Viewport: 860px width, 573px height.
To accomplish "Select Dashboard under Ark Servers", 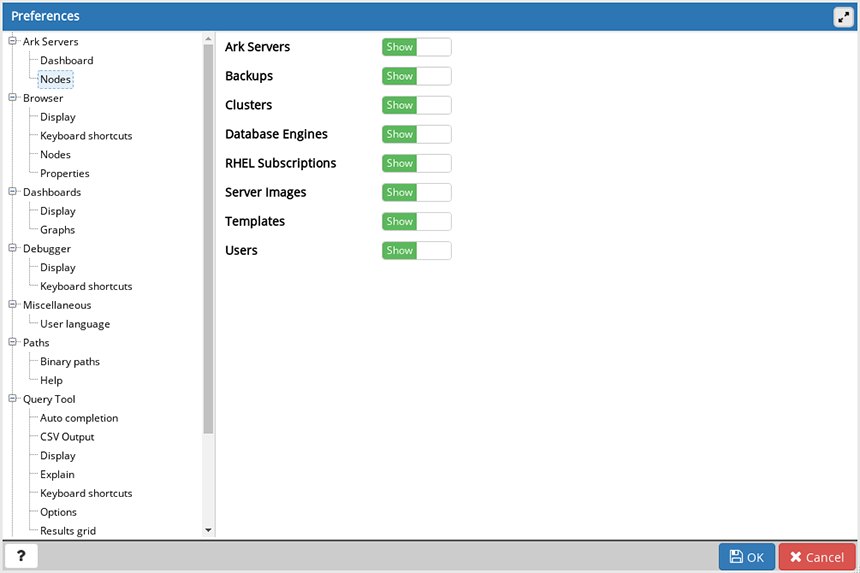I will coord(66,60).
